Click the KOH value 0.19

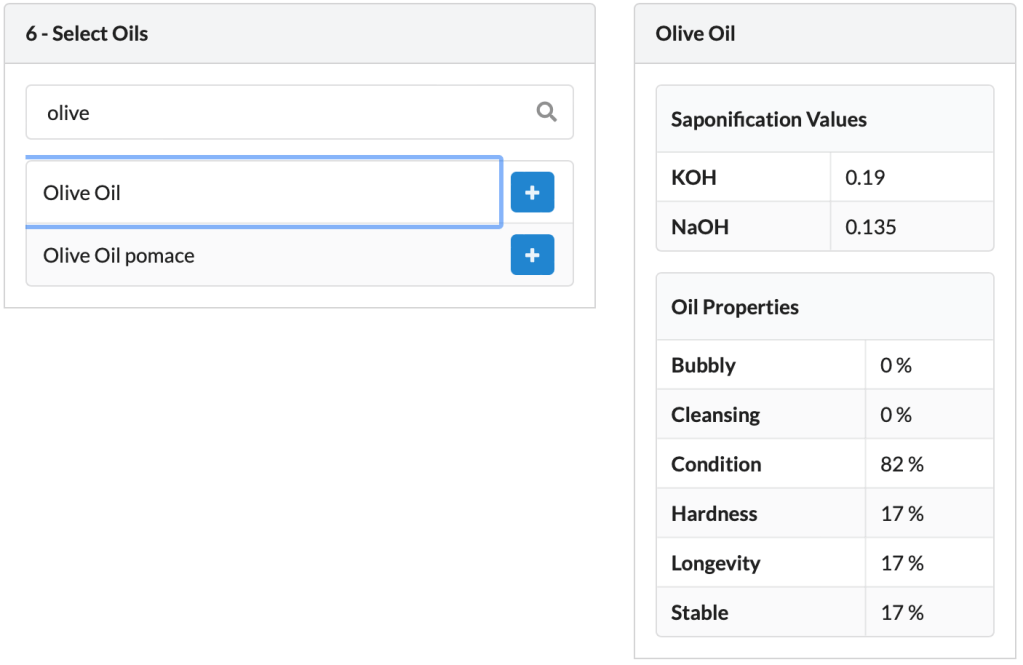(865, 178)
